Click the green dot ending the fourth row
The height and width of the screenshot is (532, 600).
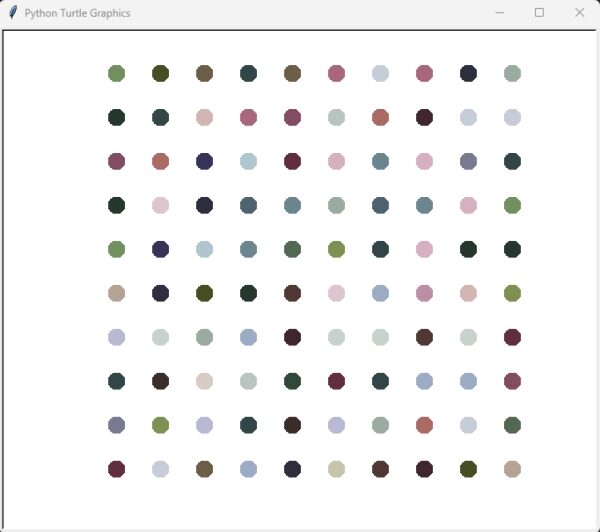click(x=512, y=205)
